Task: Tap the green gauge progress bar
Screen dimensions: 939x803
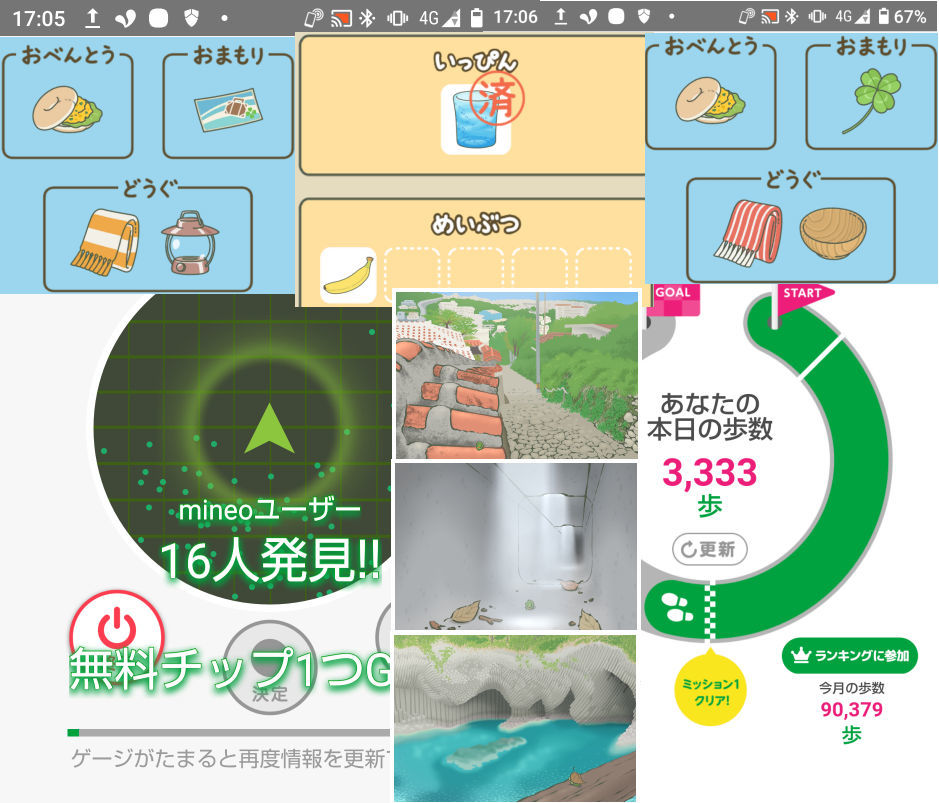Action: click(x=229, y=732)
